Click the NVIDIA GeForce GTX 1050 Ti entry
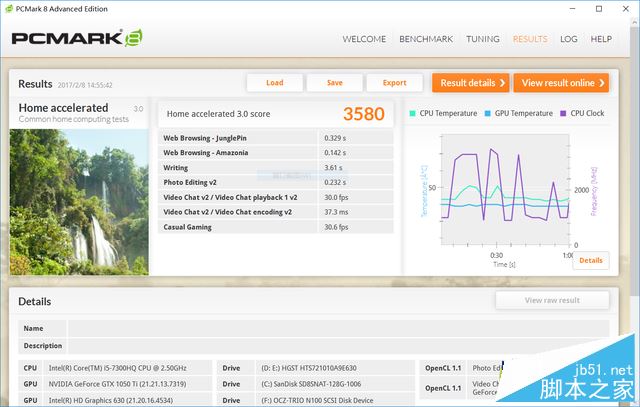Image resolution: width=640 pixels, height=407 pixels. [x=117, y=384]
